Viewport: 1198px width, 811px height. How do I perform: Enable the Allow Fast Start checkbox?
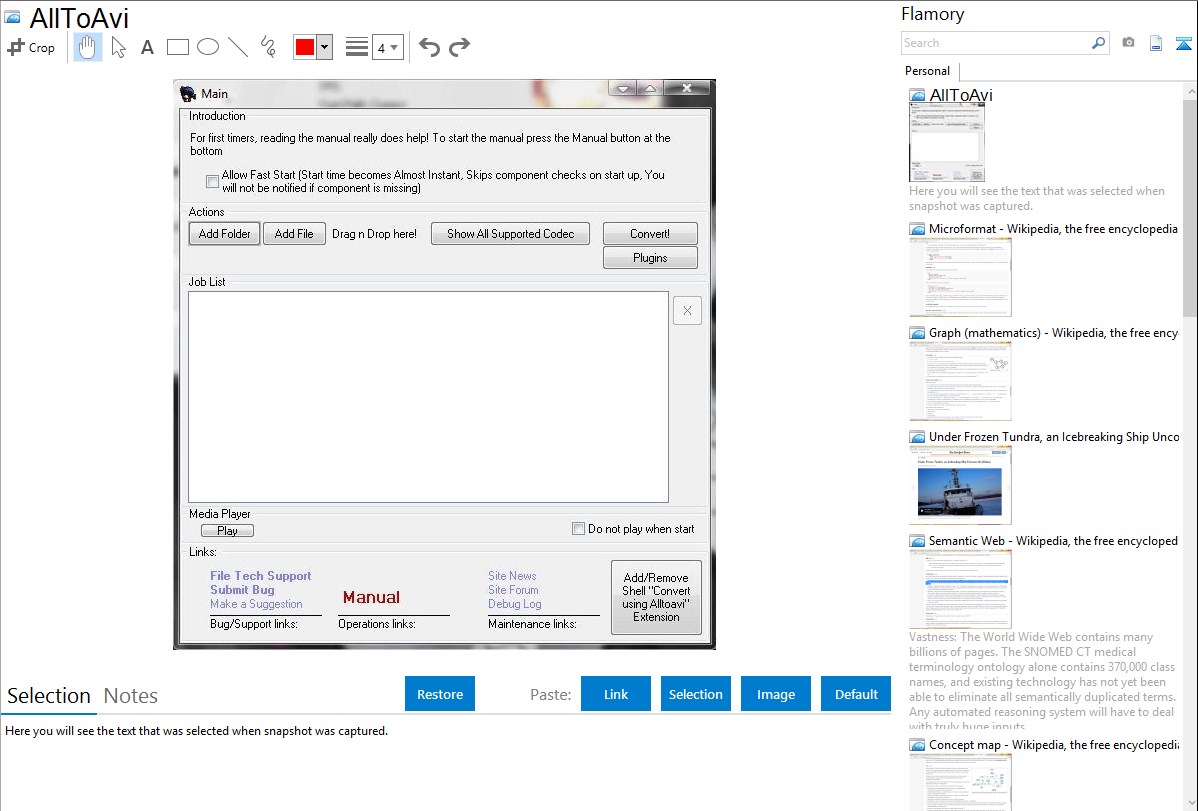pos(212,181)
